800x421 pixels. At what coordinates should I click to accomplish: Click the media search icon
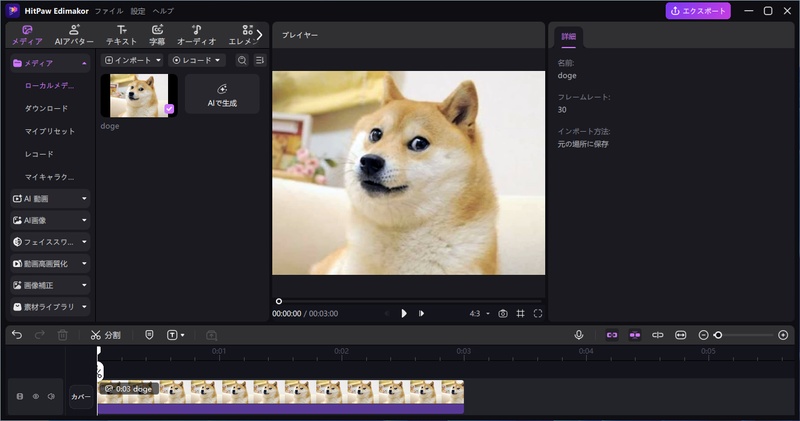pyautogui.click(x=242, y=60)
